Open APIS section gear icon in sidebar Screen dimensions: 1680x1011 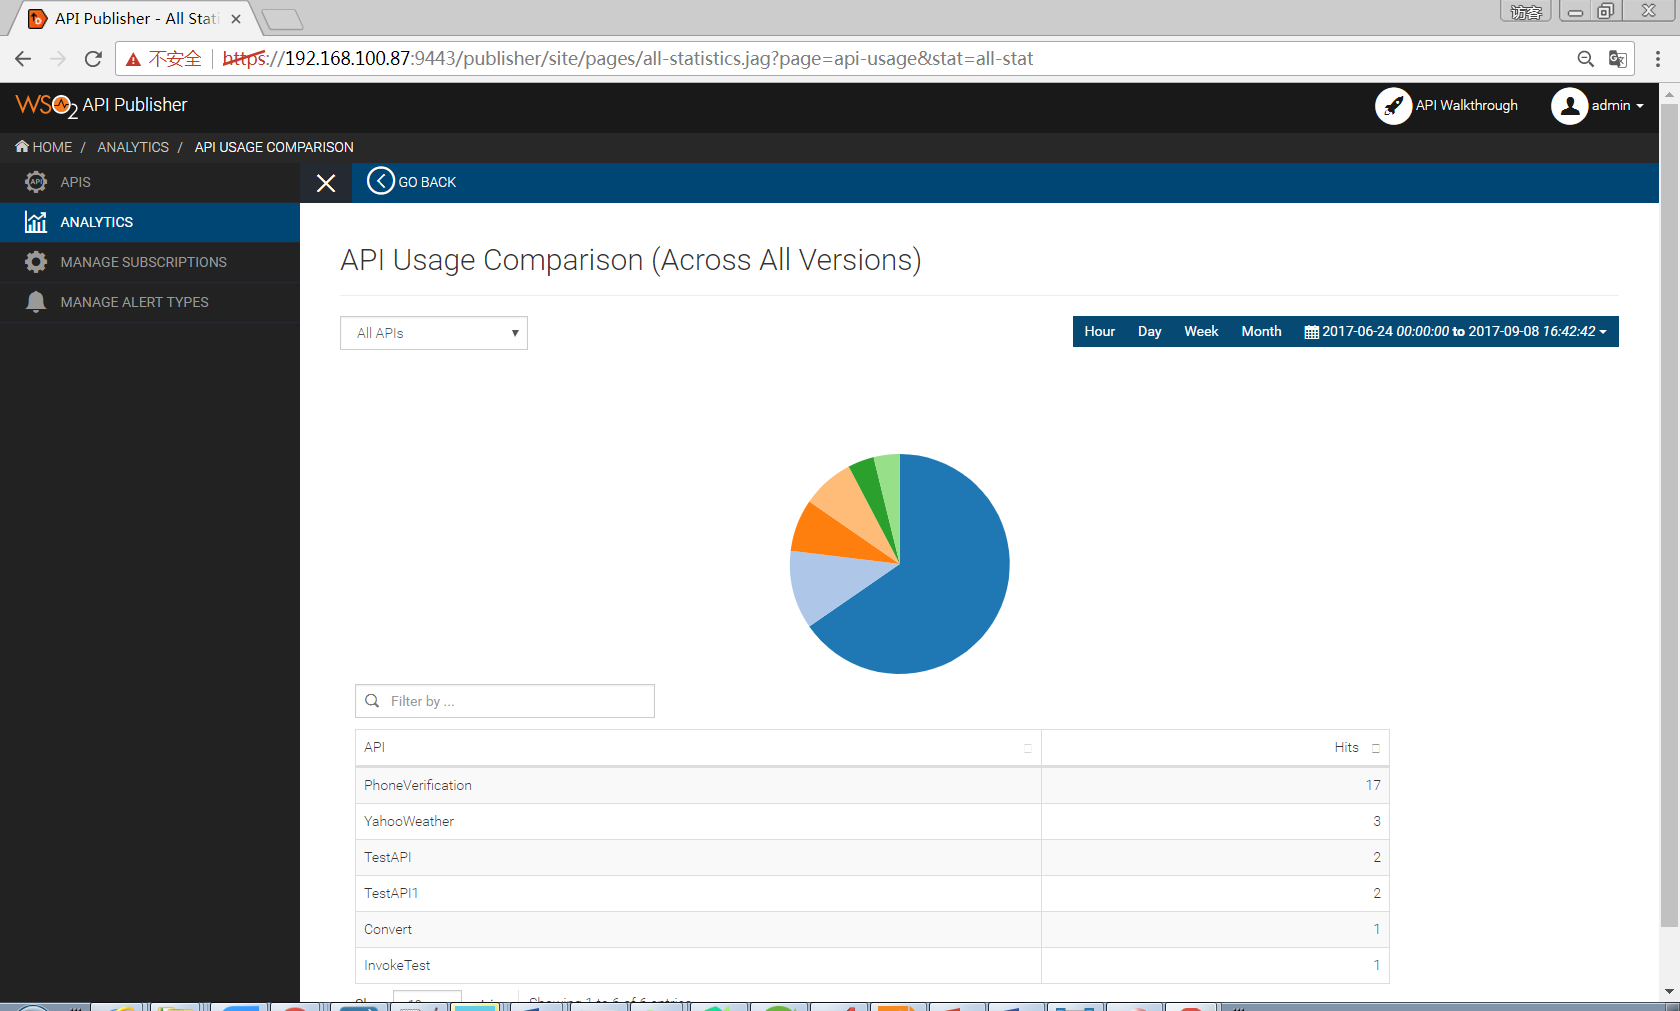tap(36, 182)
